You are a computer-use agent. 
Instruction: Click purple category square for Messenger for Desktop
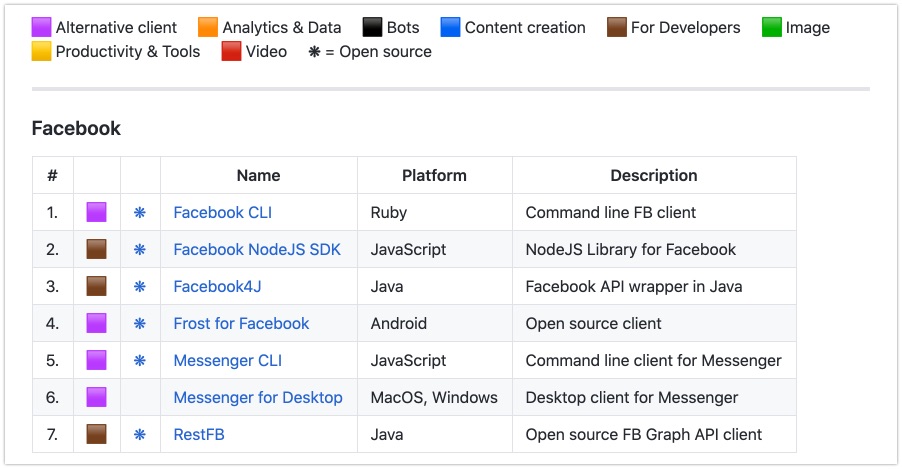tap(96, 397)
